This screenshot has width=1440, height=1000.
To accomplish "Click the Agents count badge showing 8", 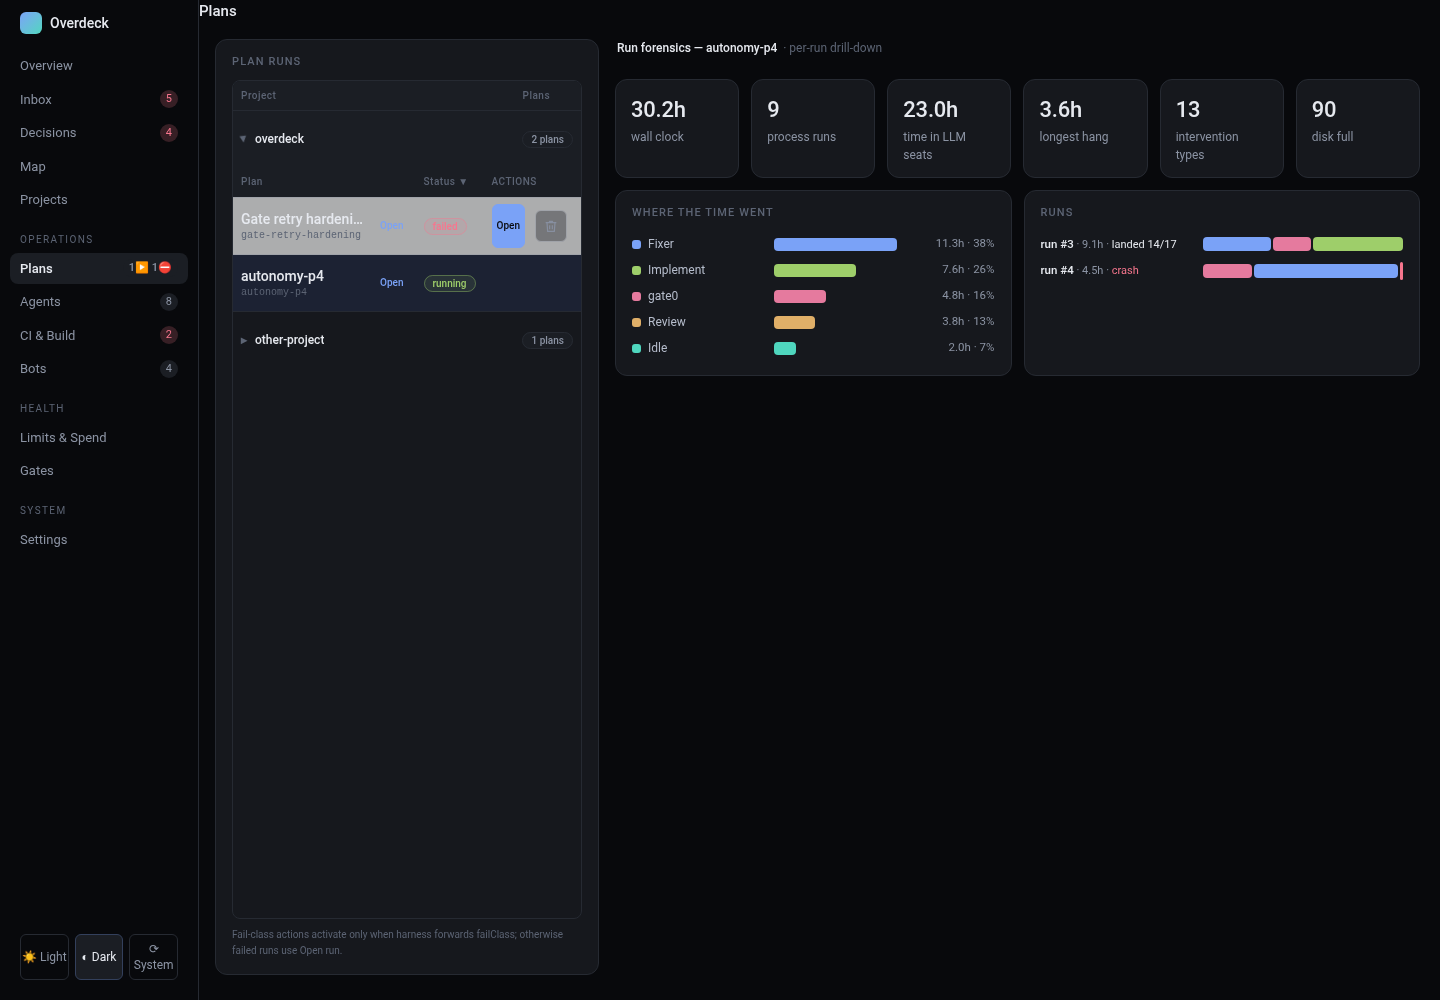I will coord(169,301).
